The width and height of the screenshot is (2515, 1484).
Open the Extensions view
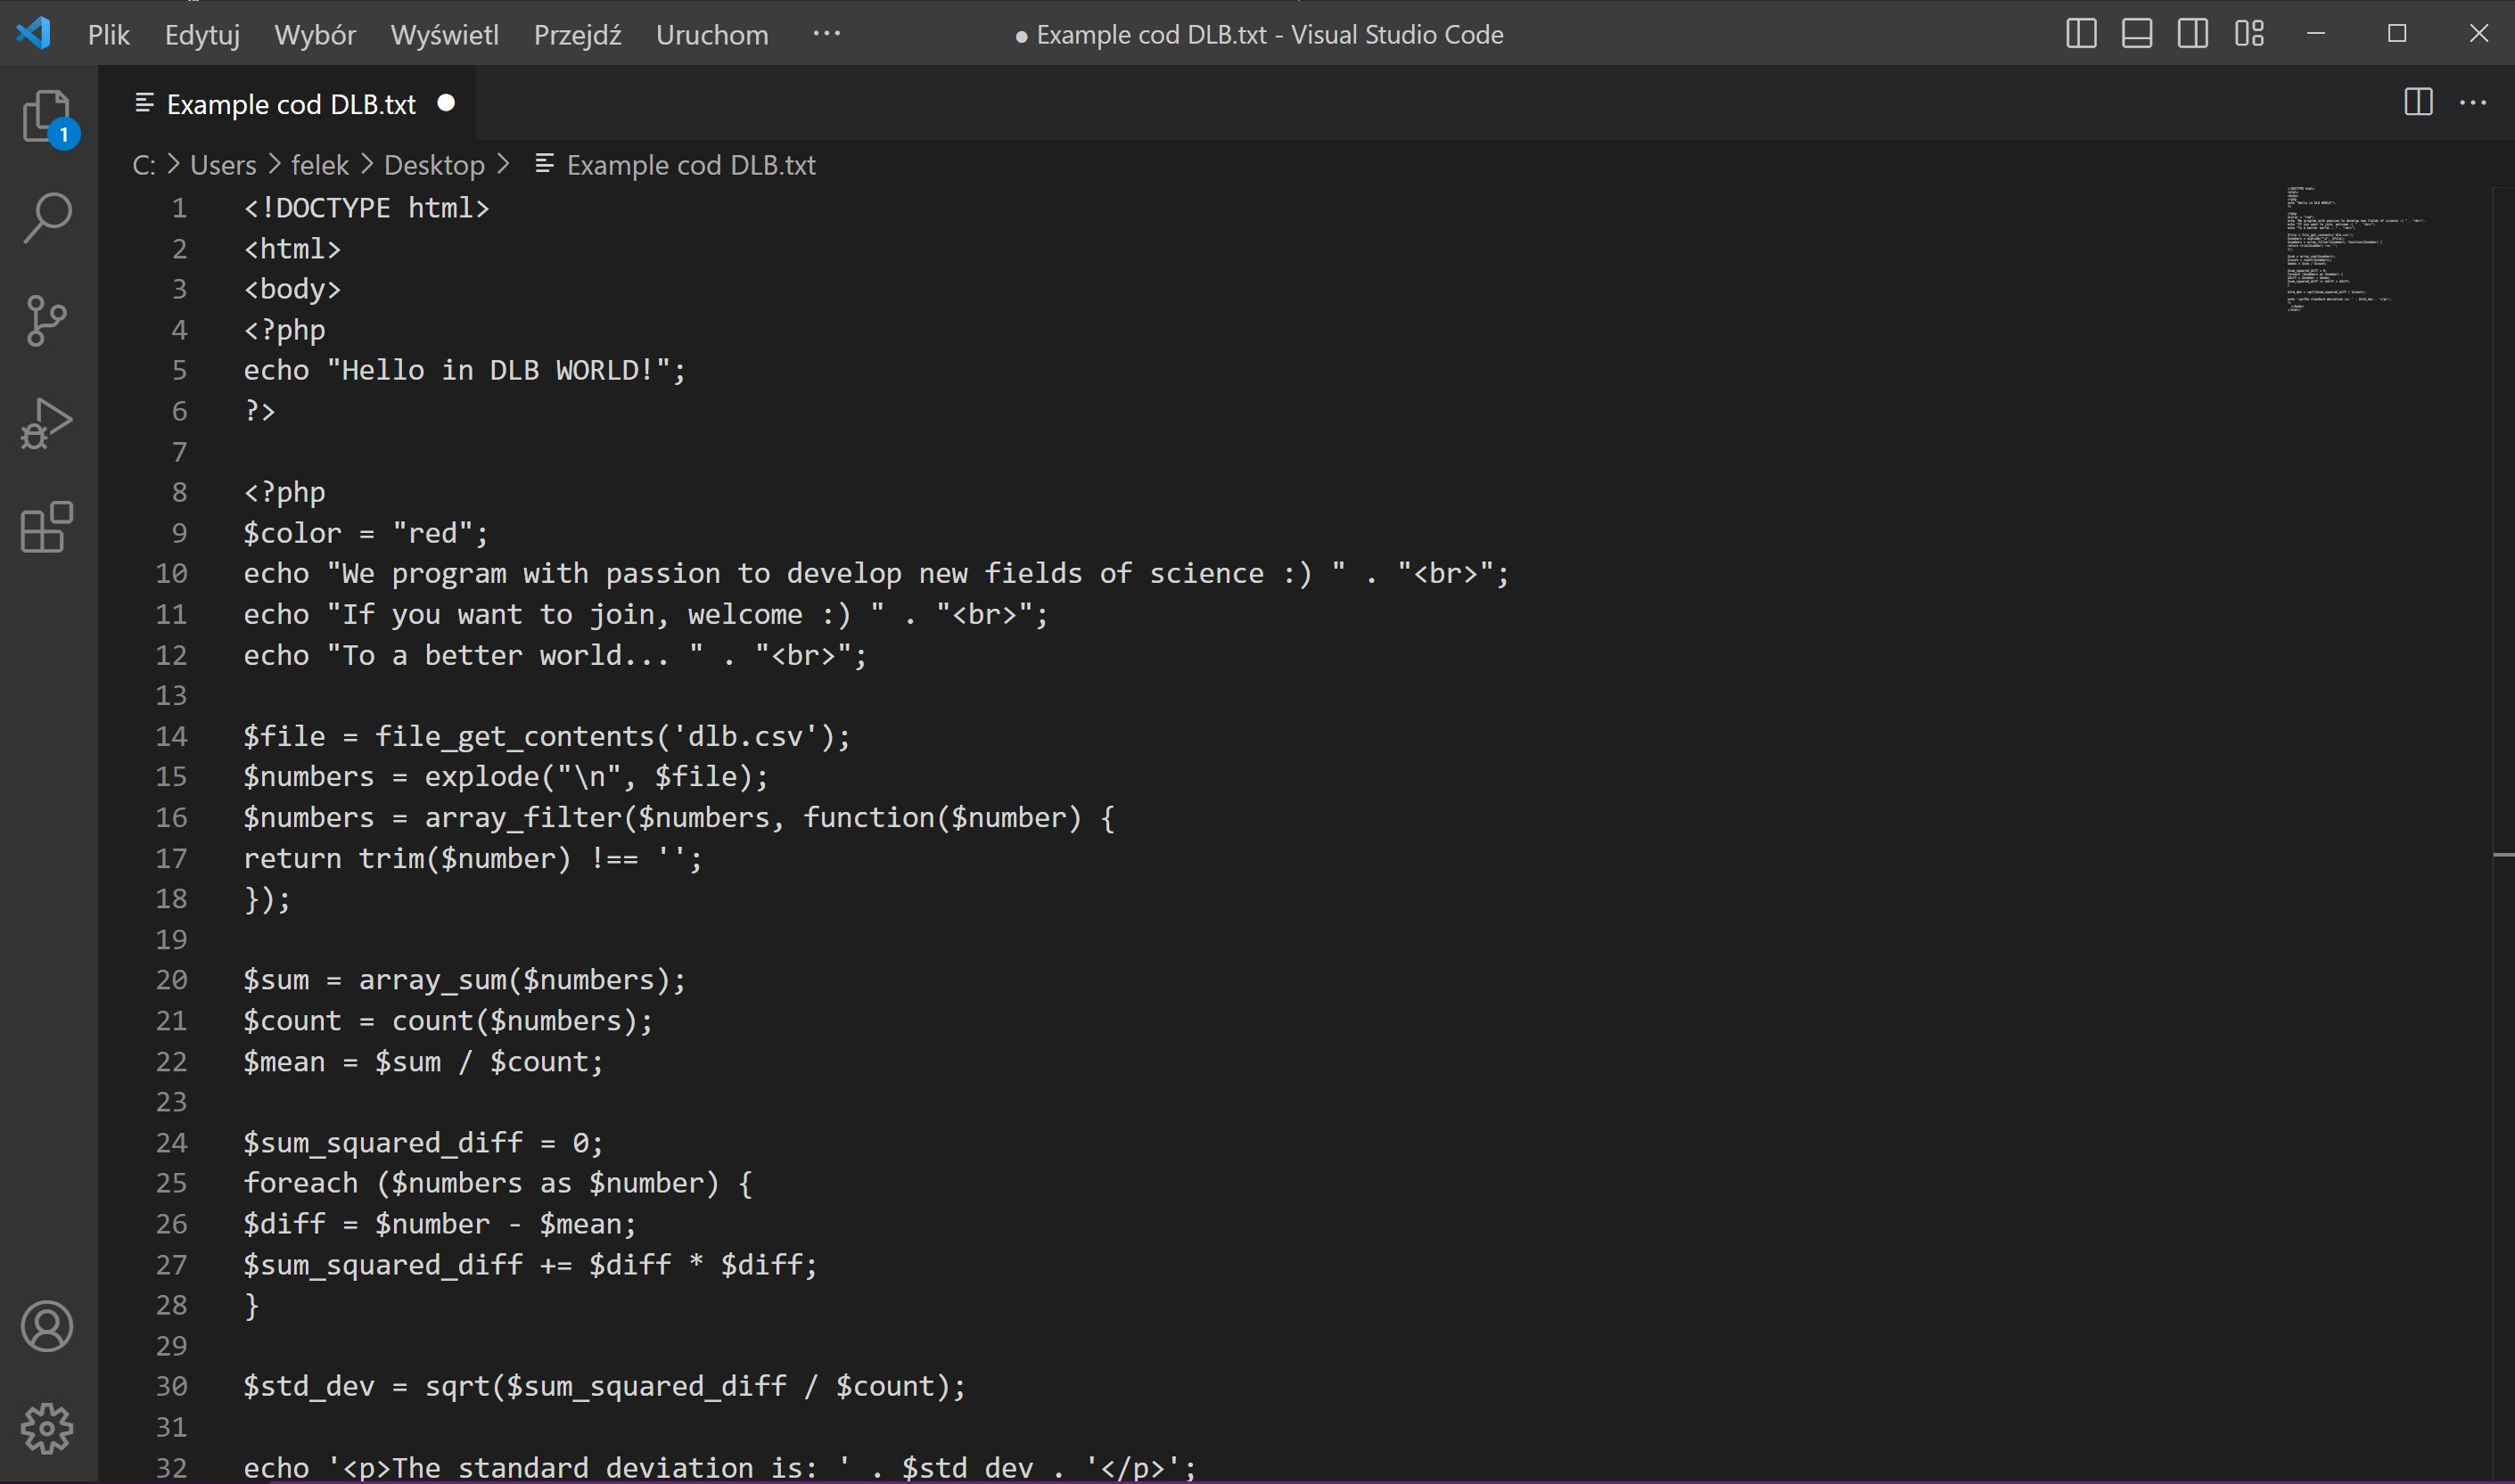(47, 527)
